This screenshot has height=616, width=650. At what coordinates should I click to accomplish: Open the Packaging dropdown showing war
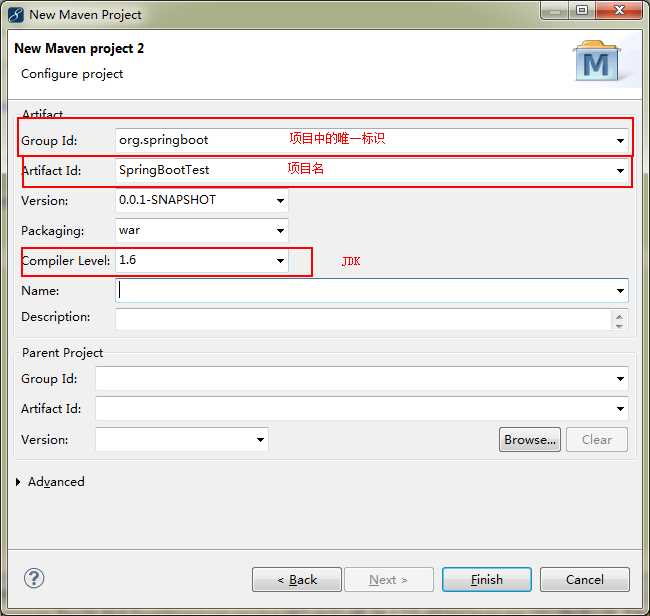coord(280,230)
